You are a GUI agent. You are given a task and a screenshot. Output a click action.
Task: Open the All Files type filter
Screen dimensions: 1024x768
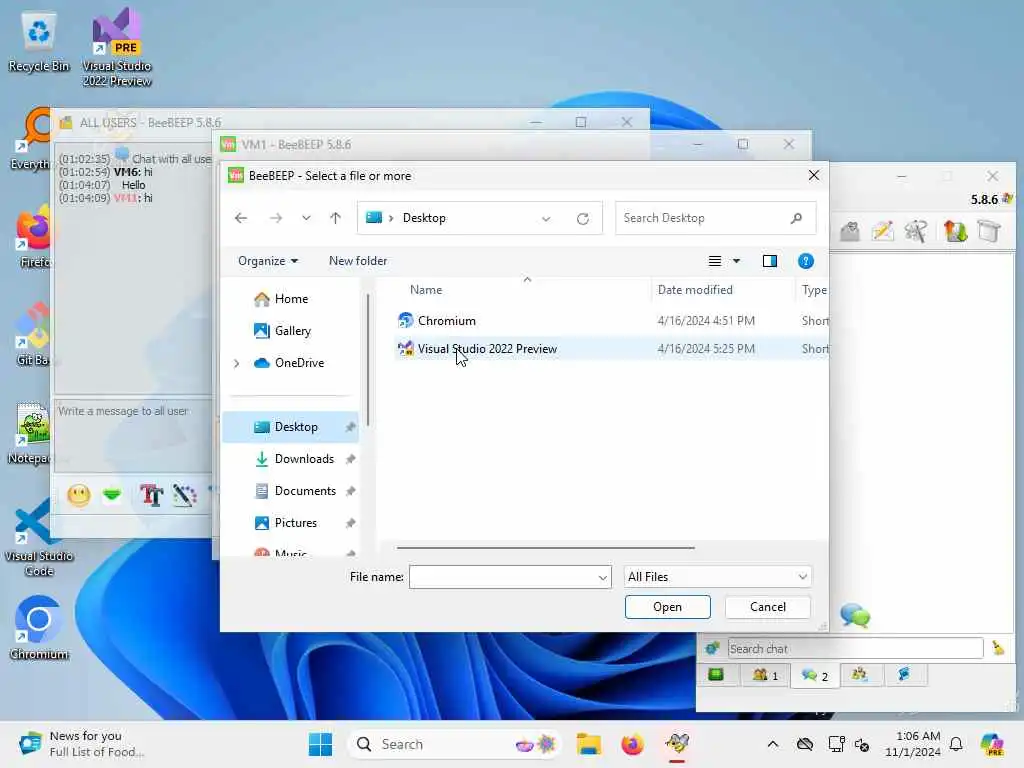point(717,577)
